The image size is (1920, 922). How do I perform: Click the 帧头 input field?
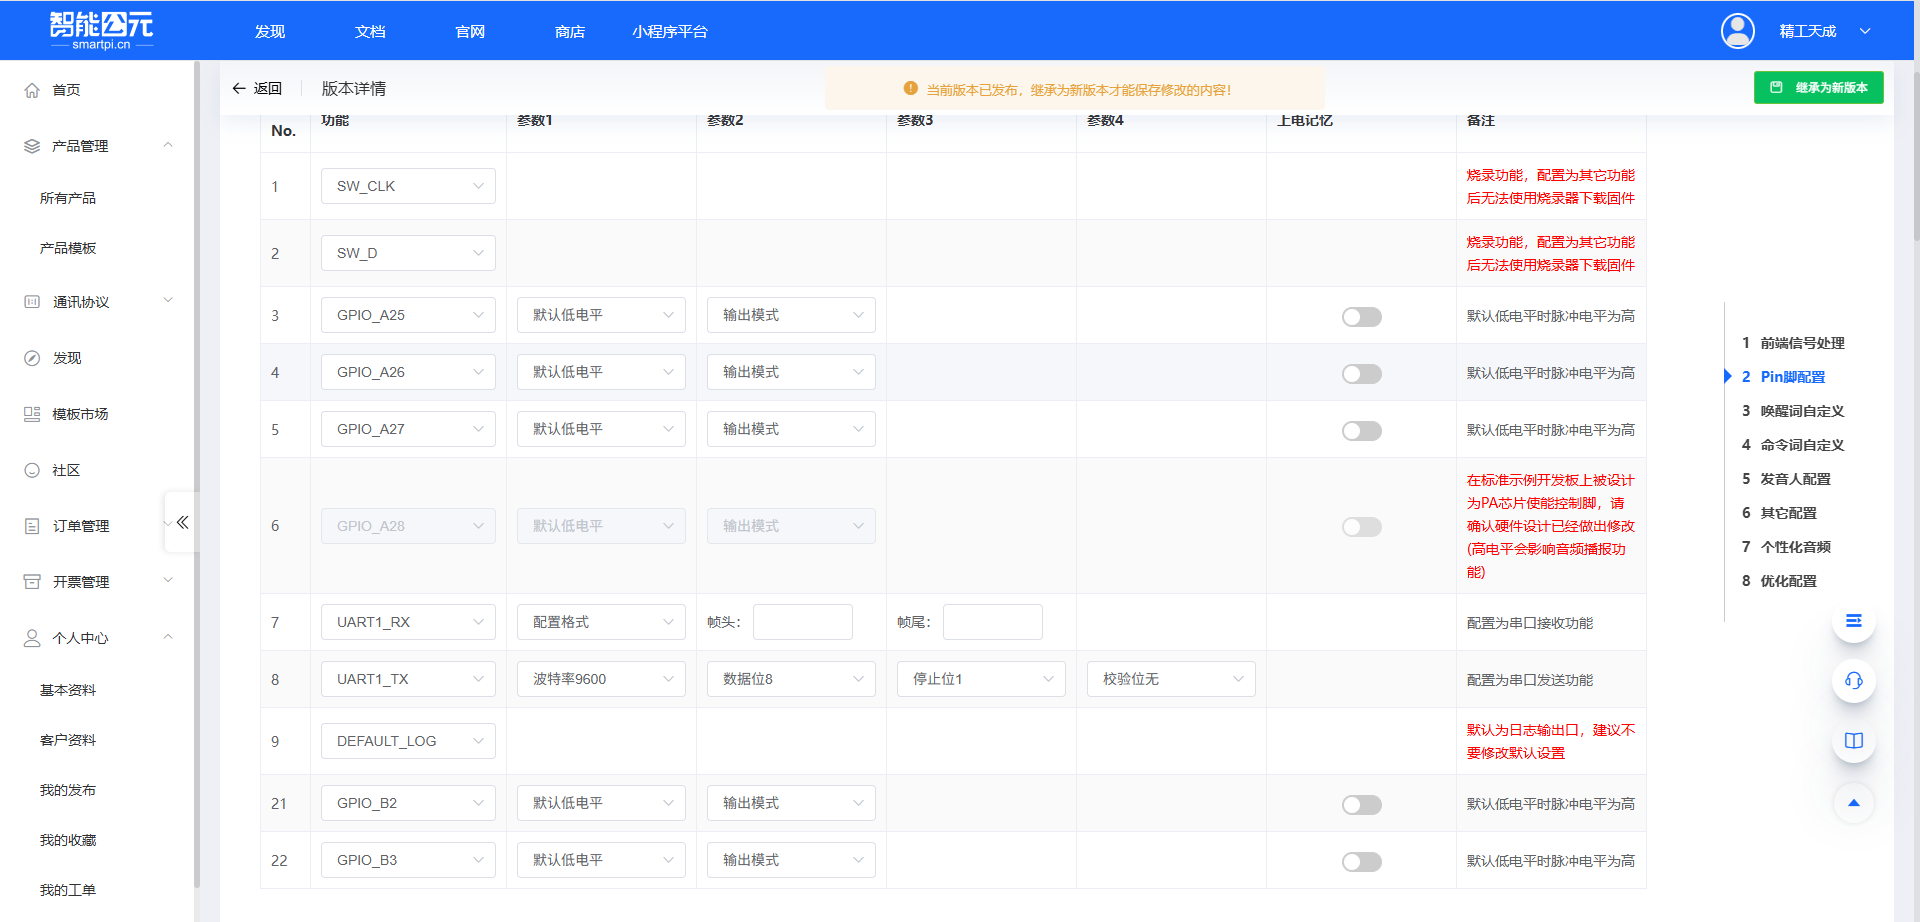(802, 622)
